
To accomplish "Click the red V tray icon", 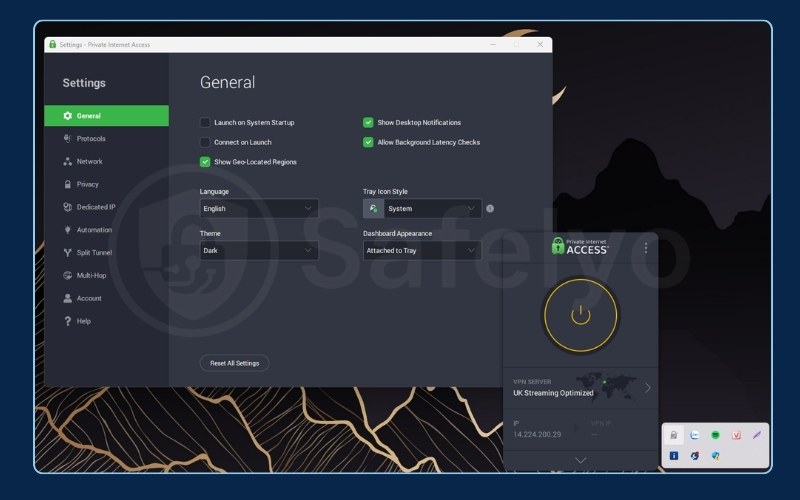I will point(736,435).
